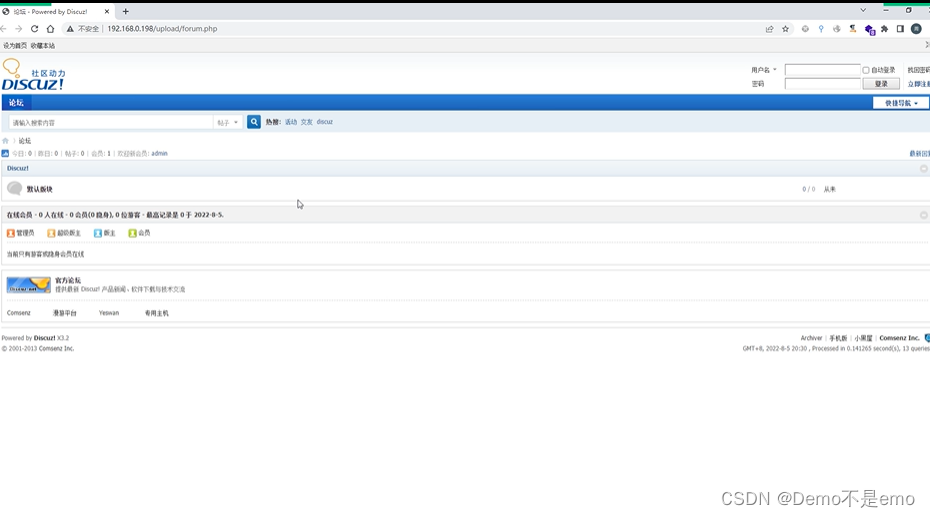930x517 pixels.
Task: Click the breadcrumb home icon
Action: click(5, 141)
